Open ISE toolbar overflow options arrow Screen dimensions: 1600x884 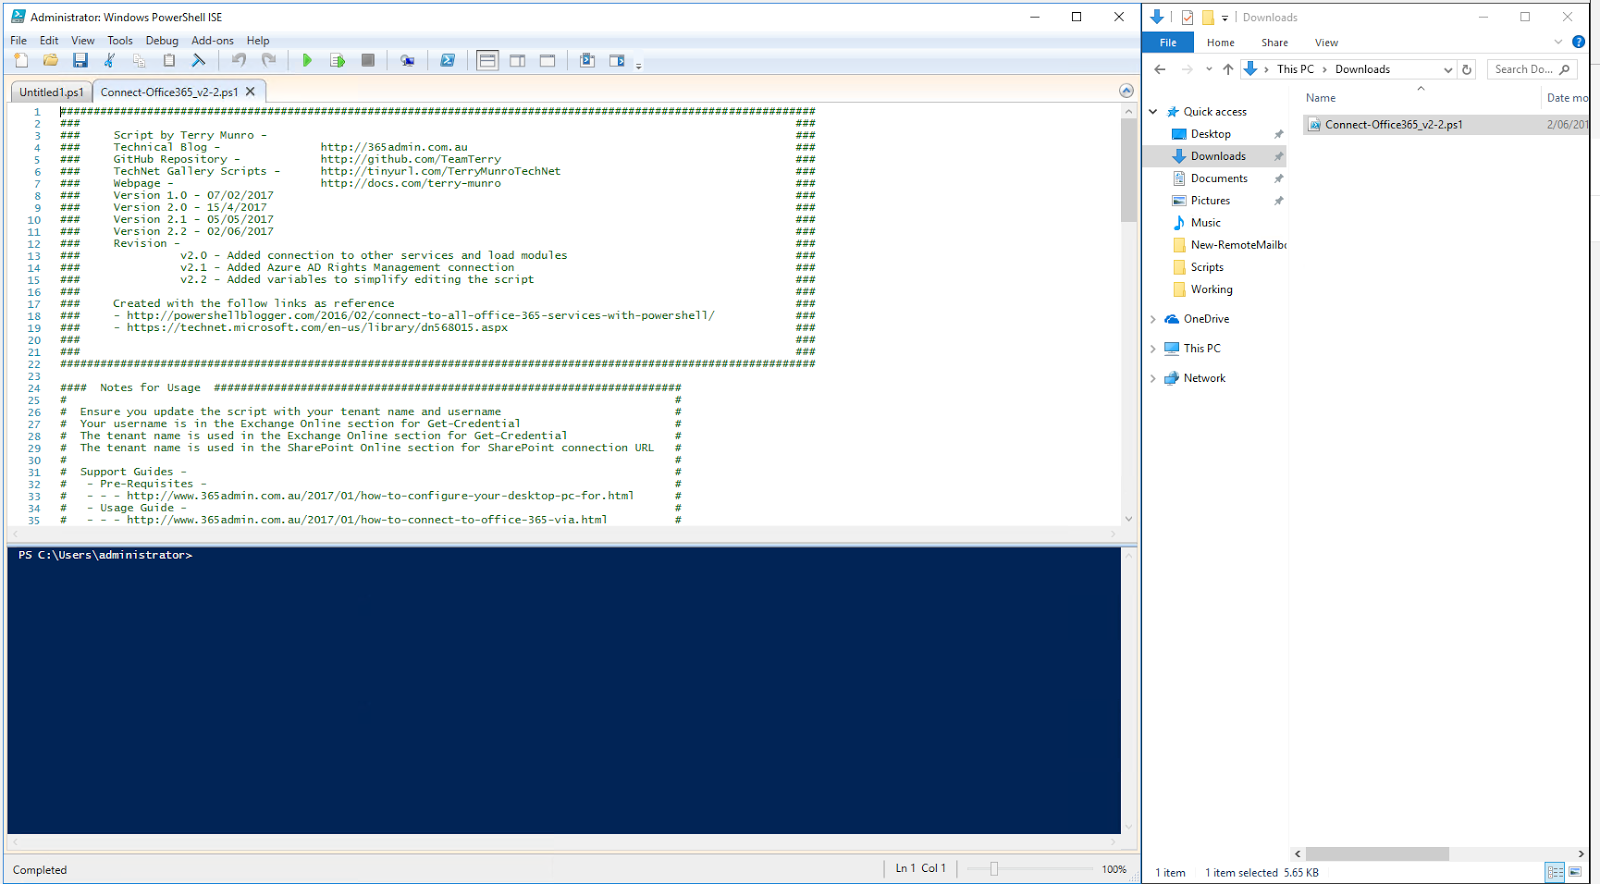(x=638, y=65)
